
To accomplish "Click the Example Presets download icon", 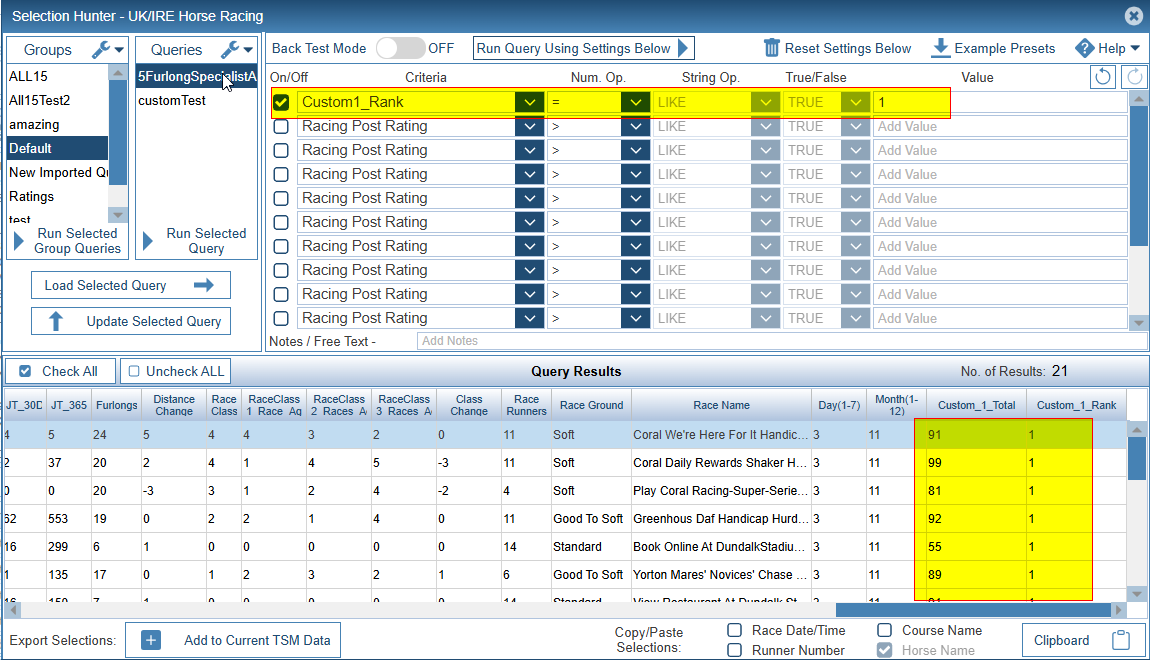I will pos(940,48).
